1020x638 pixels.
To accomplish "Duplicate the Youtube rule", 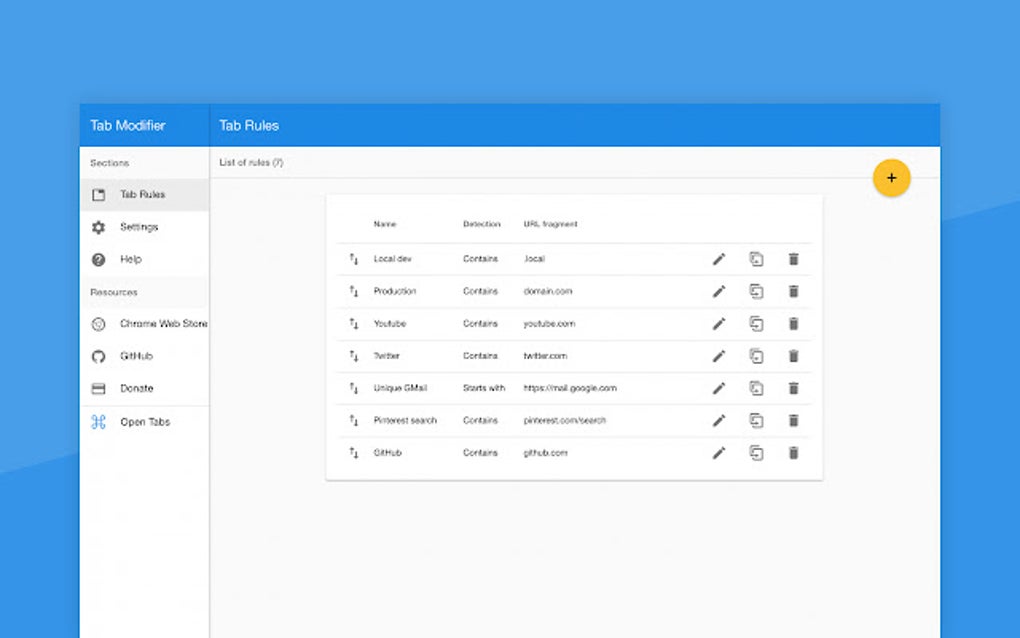I will click(x=756, y=323).
